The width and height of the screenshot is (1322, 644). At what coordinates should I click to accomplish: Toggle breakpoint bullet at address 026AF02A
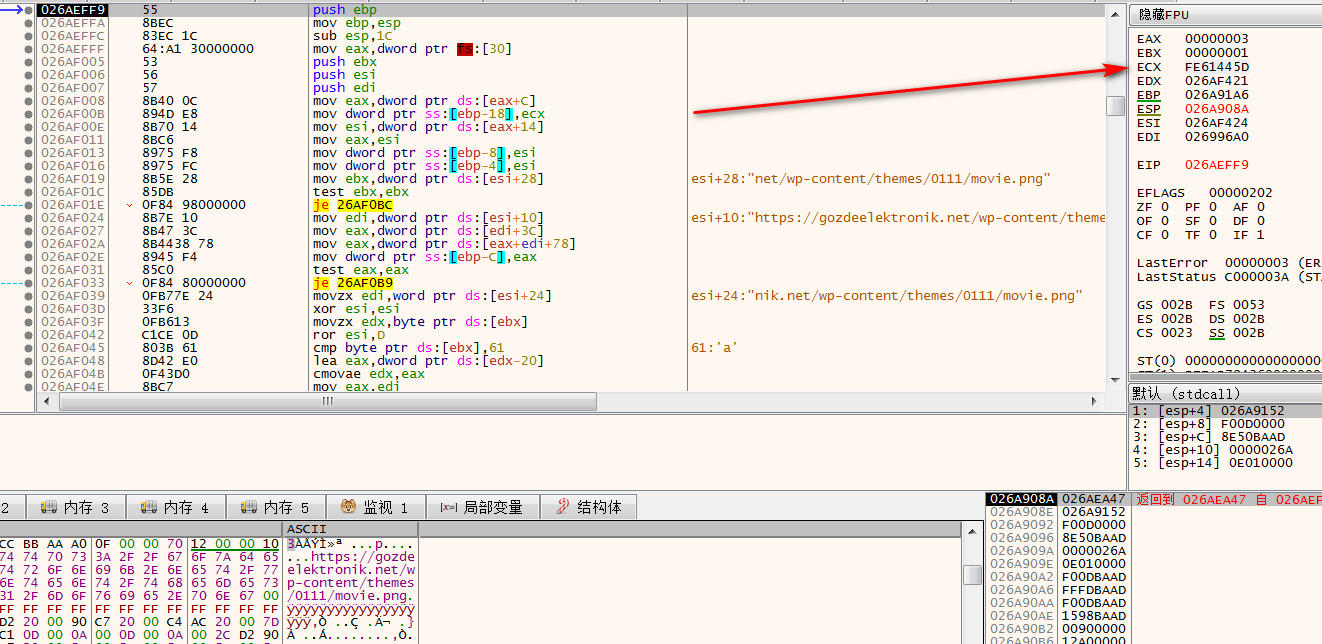[x=28, y=244]
